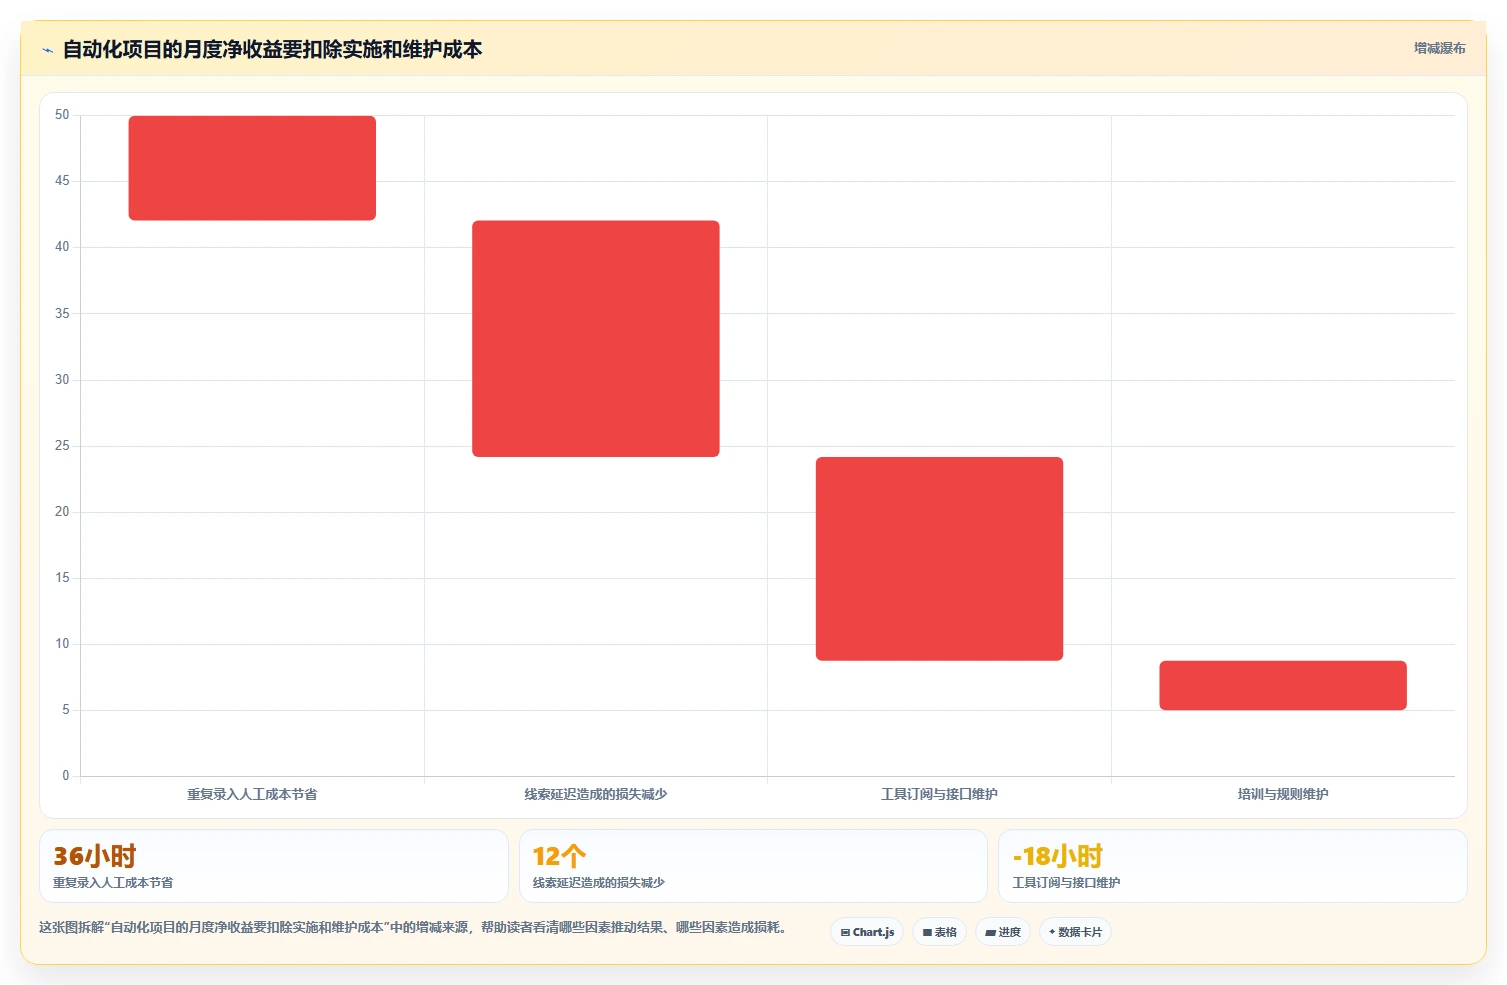The height and width of the screenshot is (985, 1507).
Task: Click x-axis label 培训与规则维护
Action: tap(1283, 794)
